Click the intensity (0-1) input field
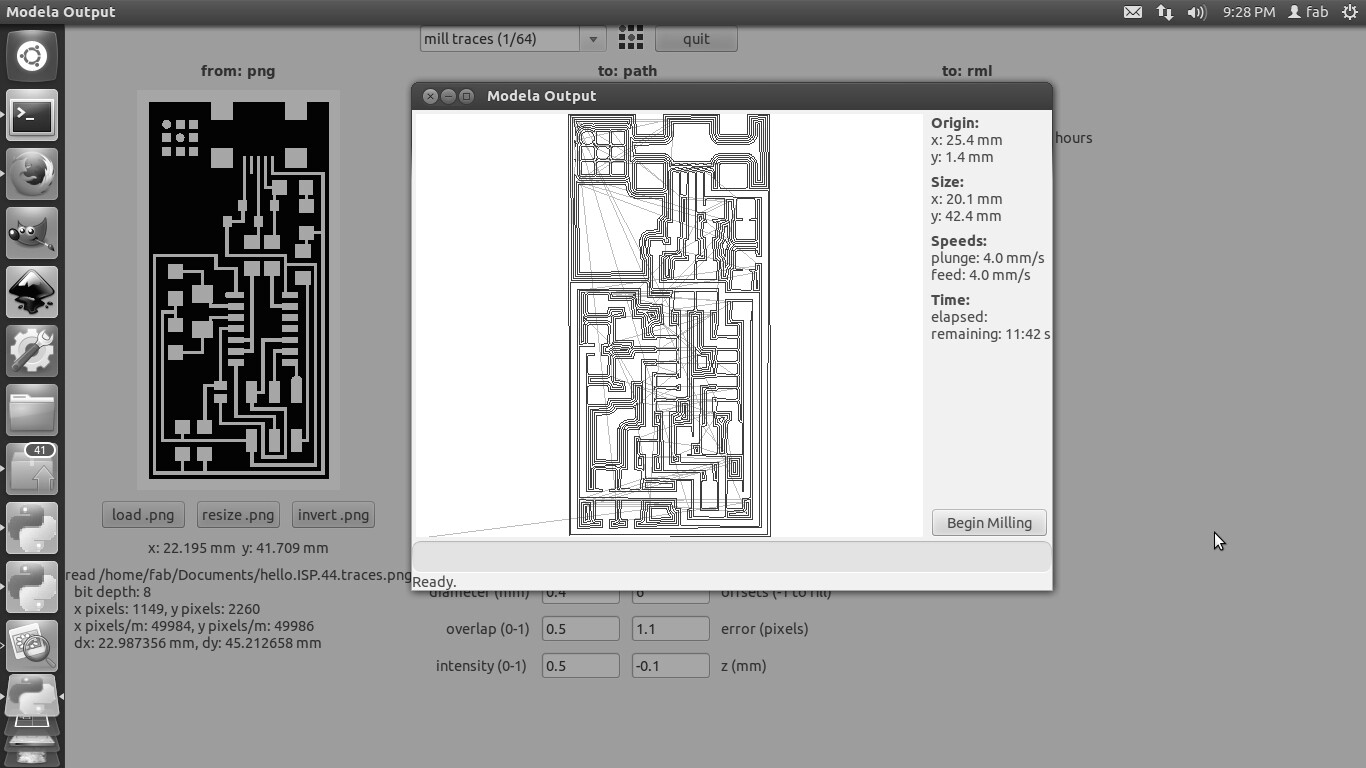The width and height of the screenshot is (1366, 768). tap(580, 666)
